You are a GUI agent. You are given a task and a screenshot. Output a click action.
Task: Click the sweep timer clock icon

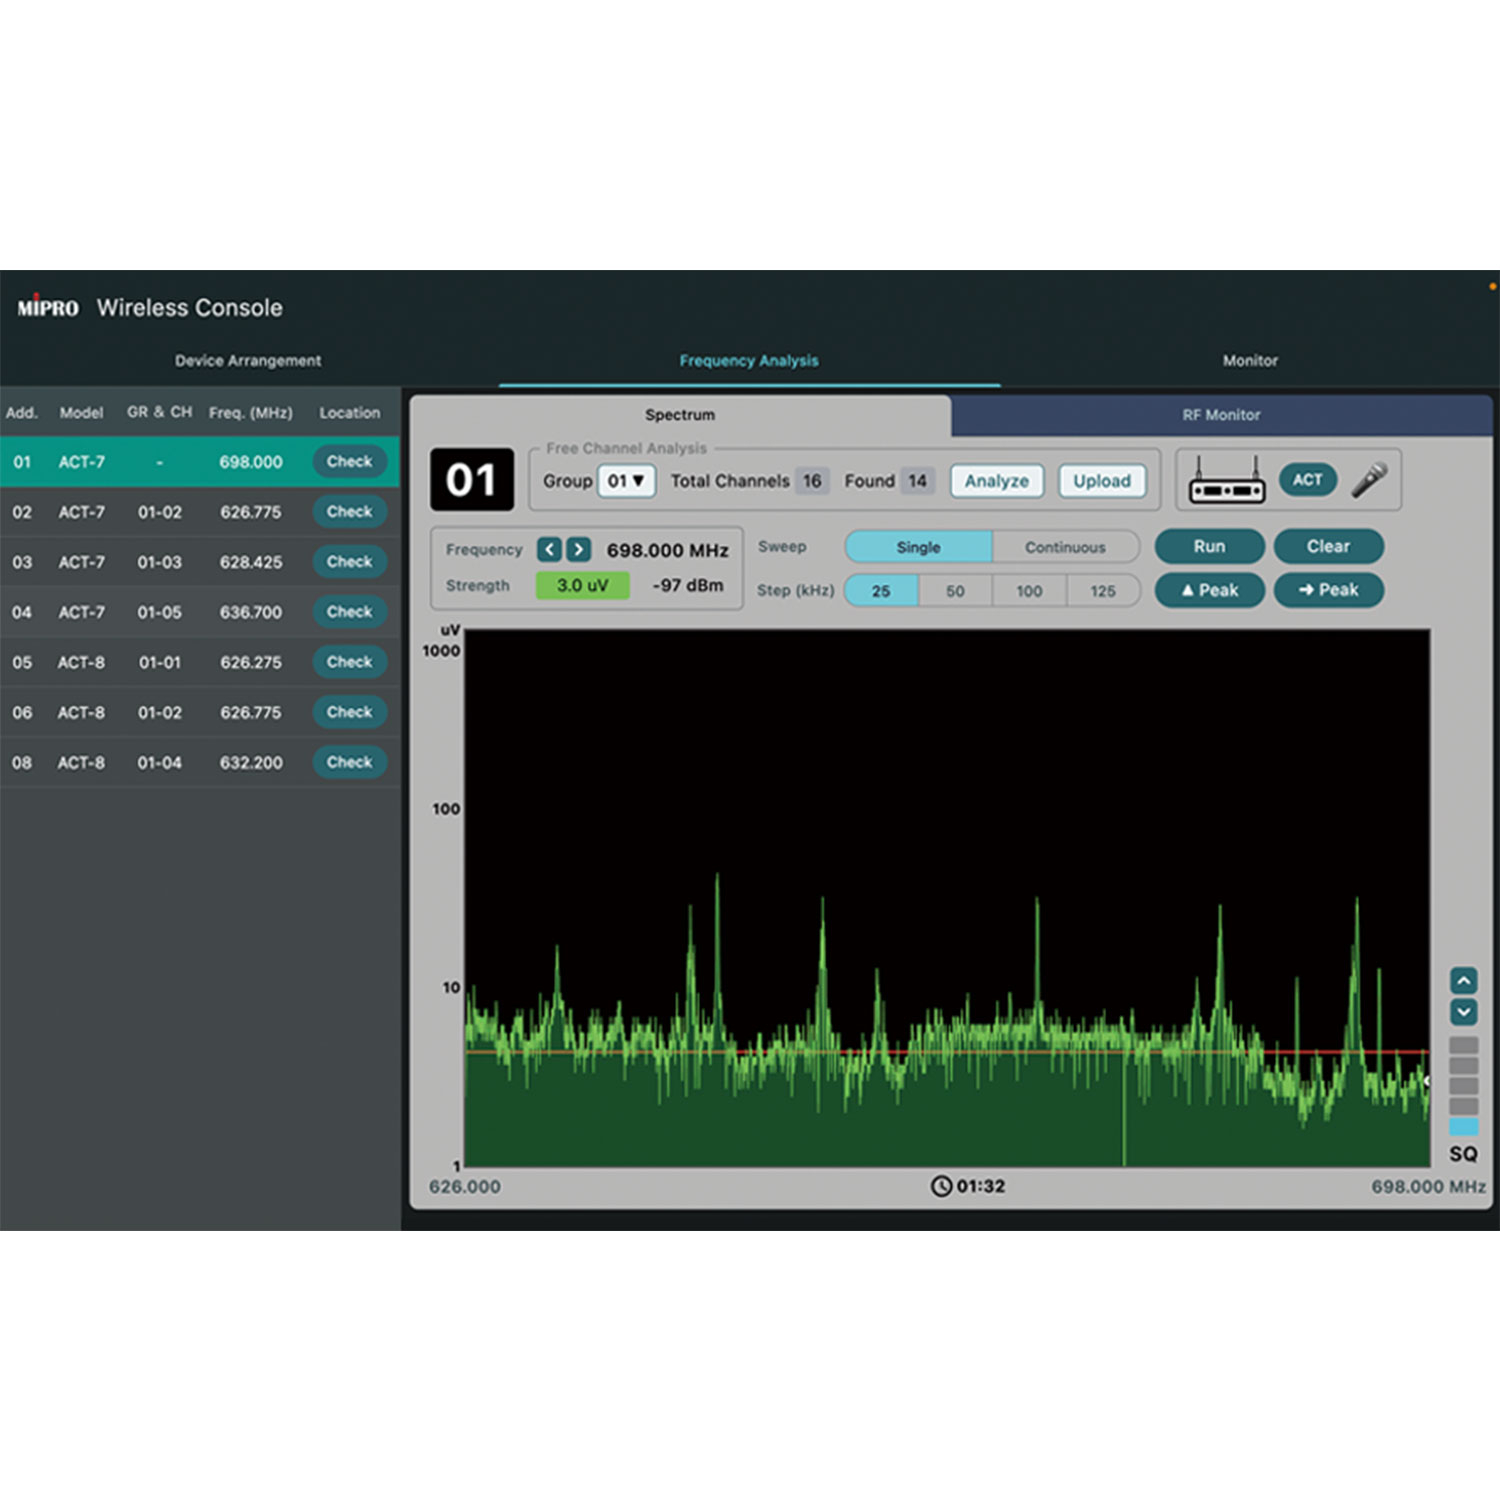(941, 1186)
